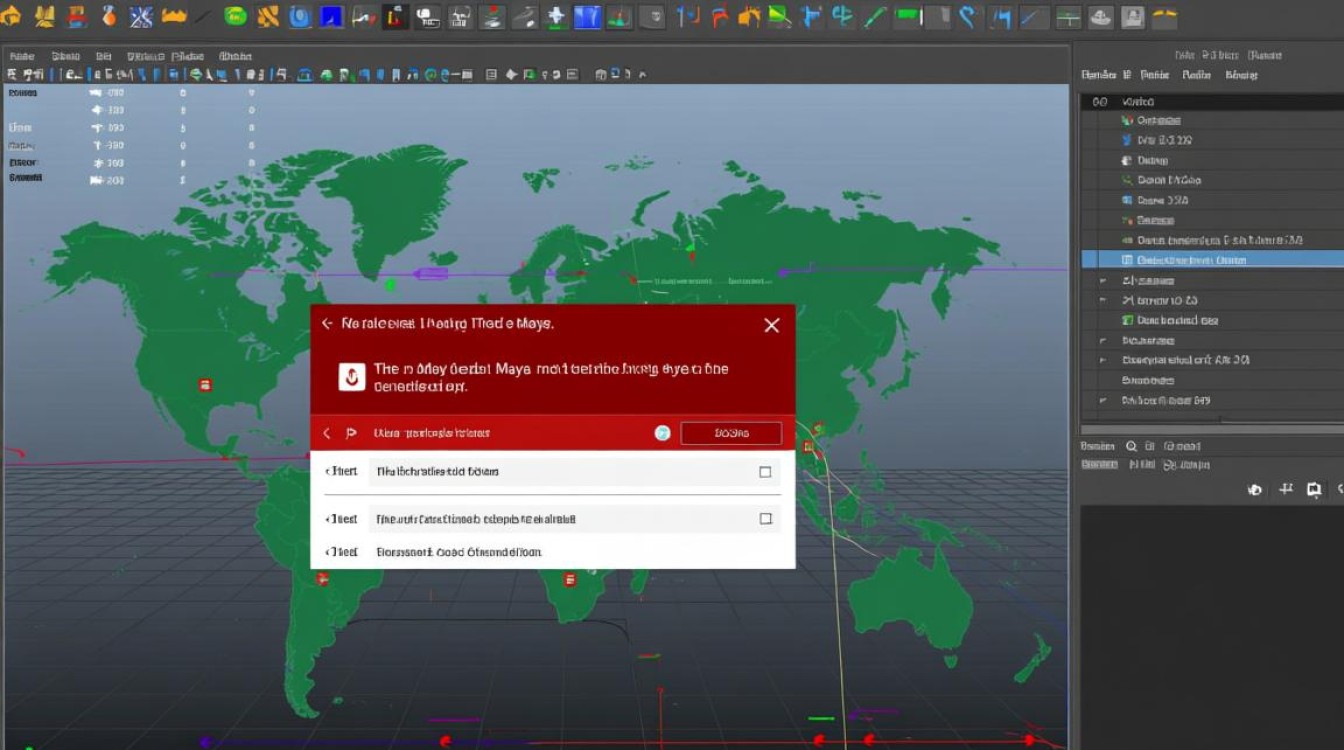Click the red marker on North America

[205, 384]
